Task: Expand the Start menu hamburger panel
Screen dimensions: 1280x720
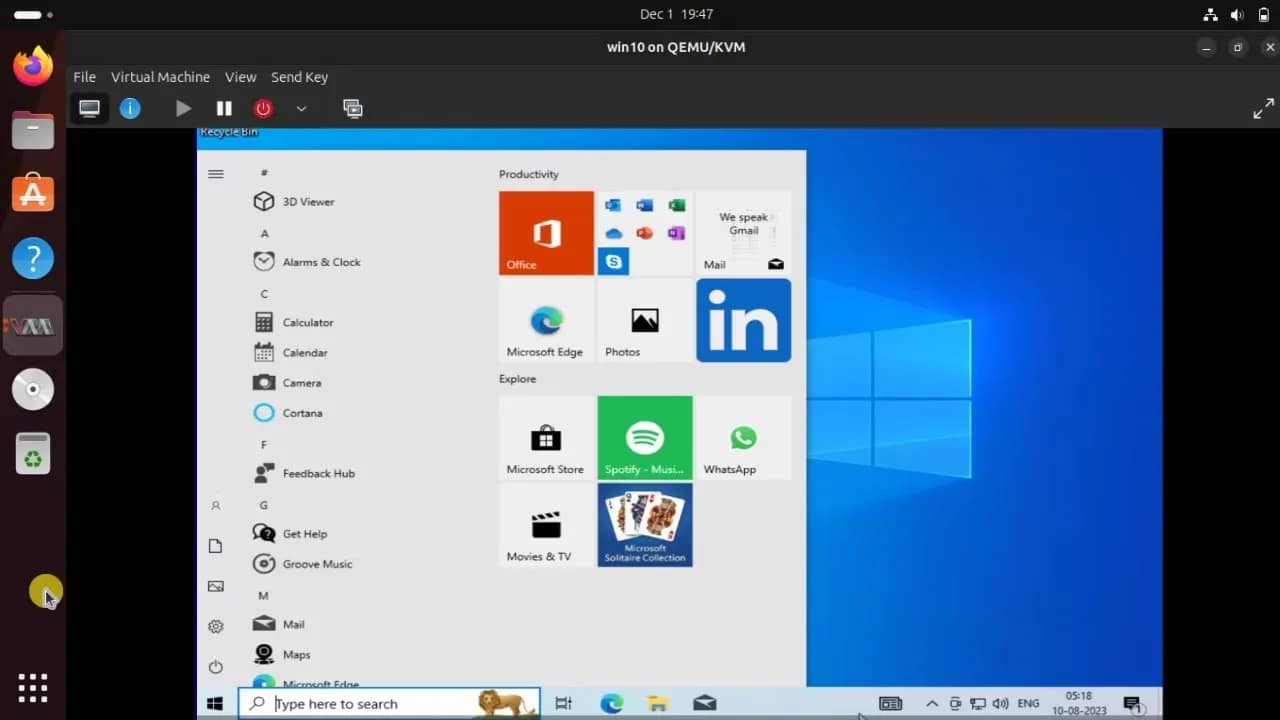Action: pos(215,173)
